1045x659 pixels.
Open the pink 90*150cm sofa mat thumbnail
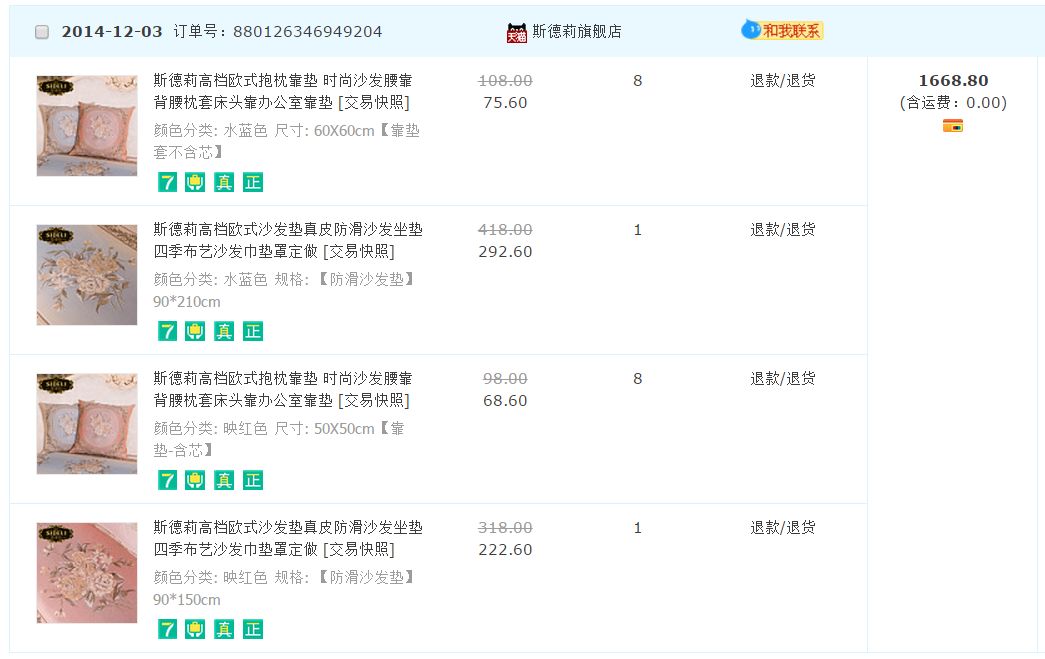pos(87,573)
